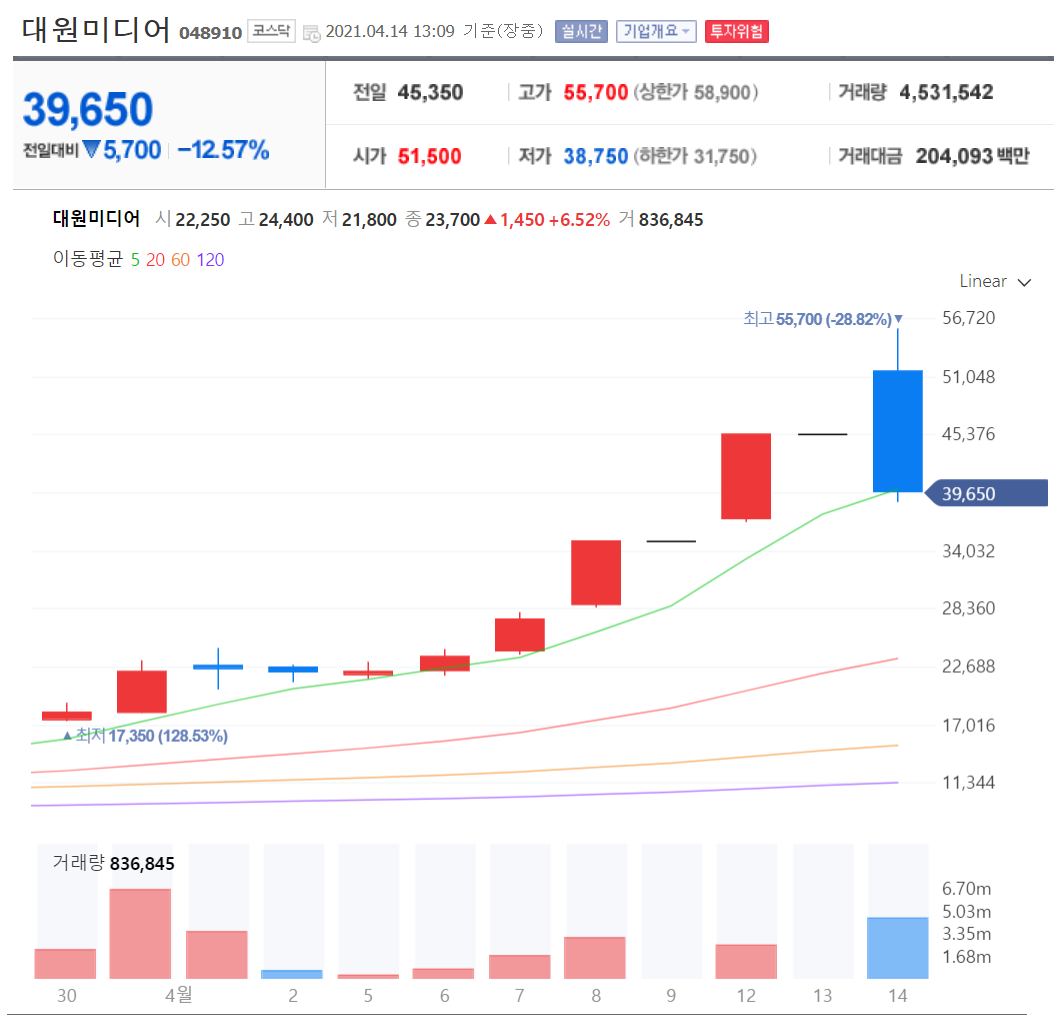This screenshot has height=1032, width=1063.
Task: Click the +6.52% change in chart header
Action: point(579,220)
